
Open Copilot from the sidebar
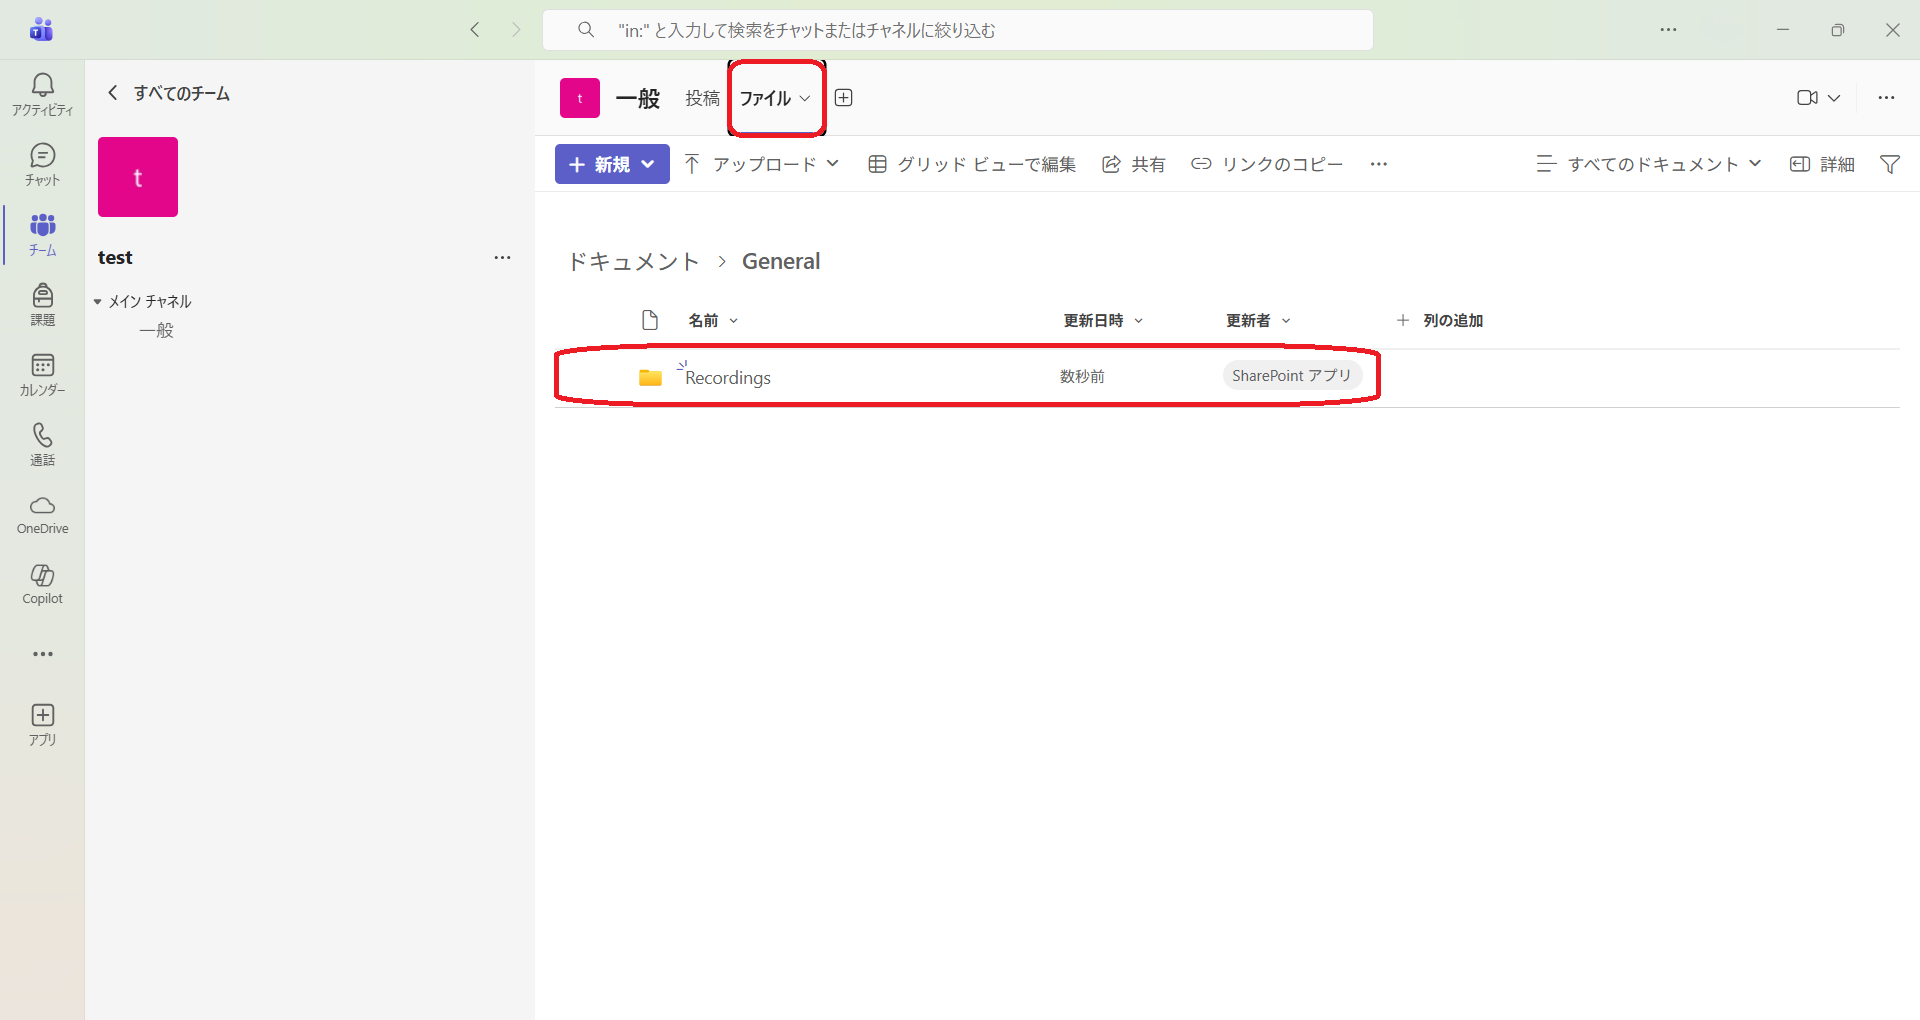click(x=42, y=584)
